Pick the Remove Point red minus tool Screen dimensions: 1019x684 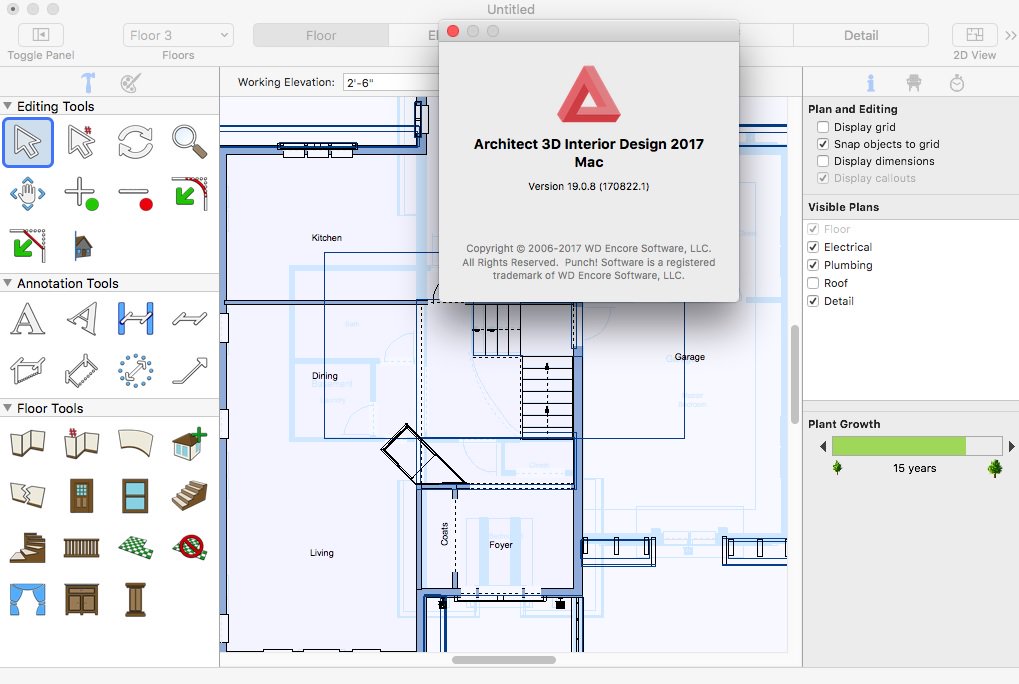[135, 197]
